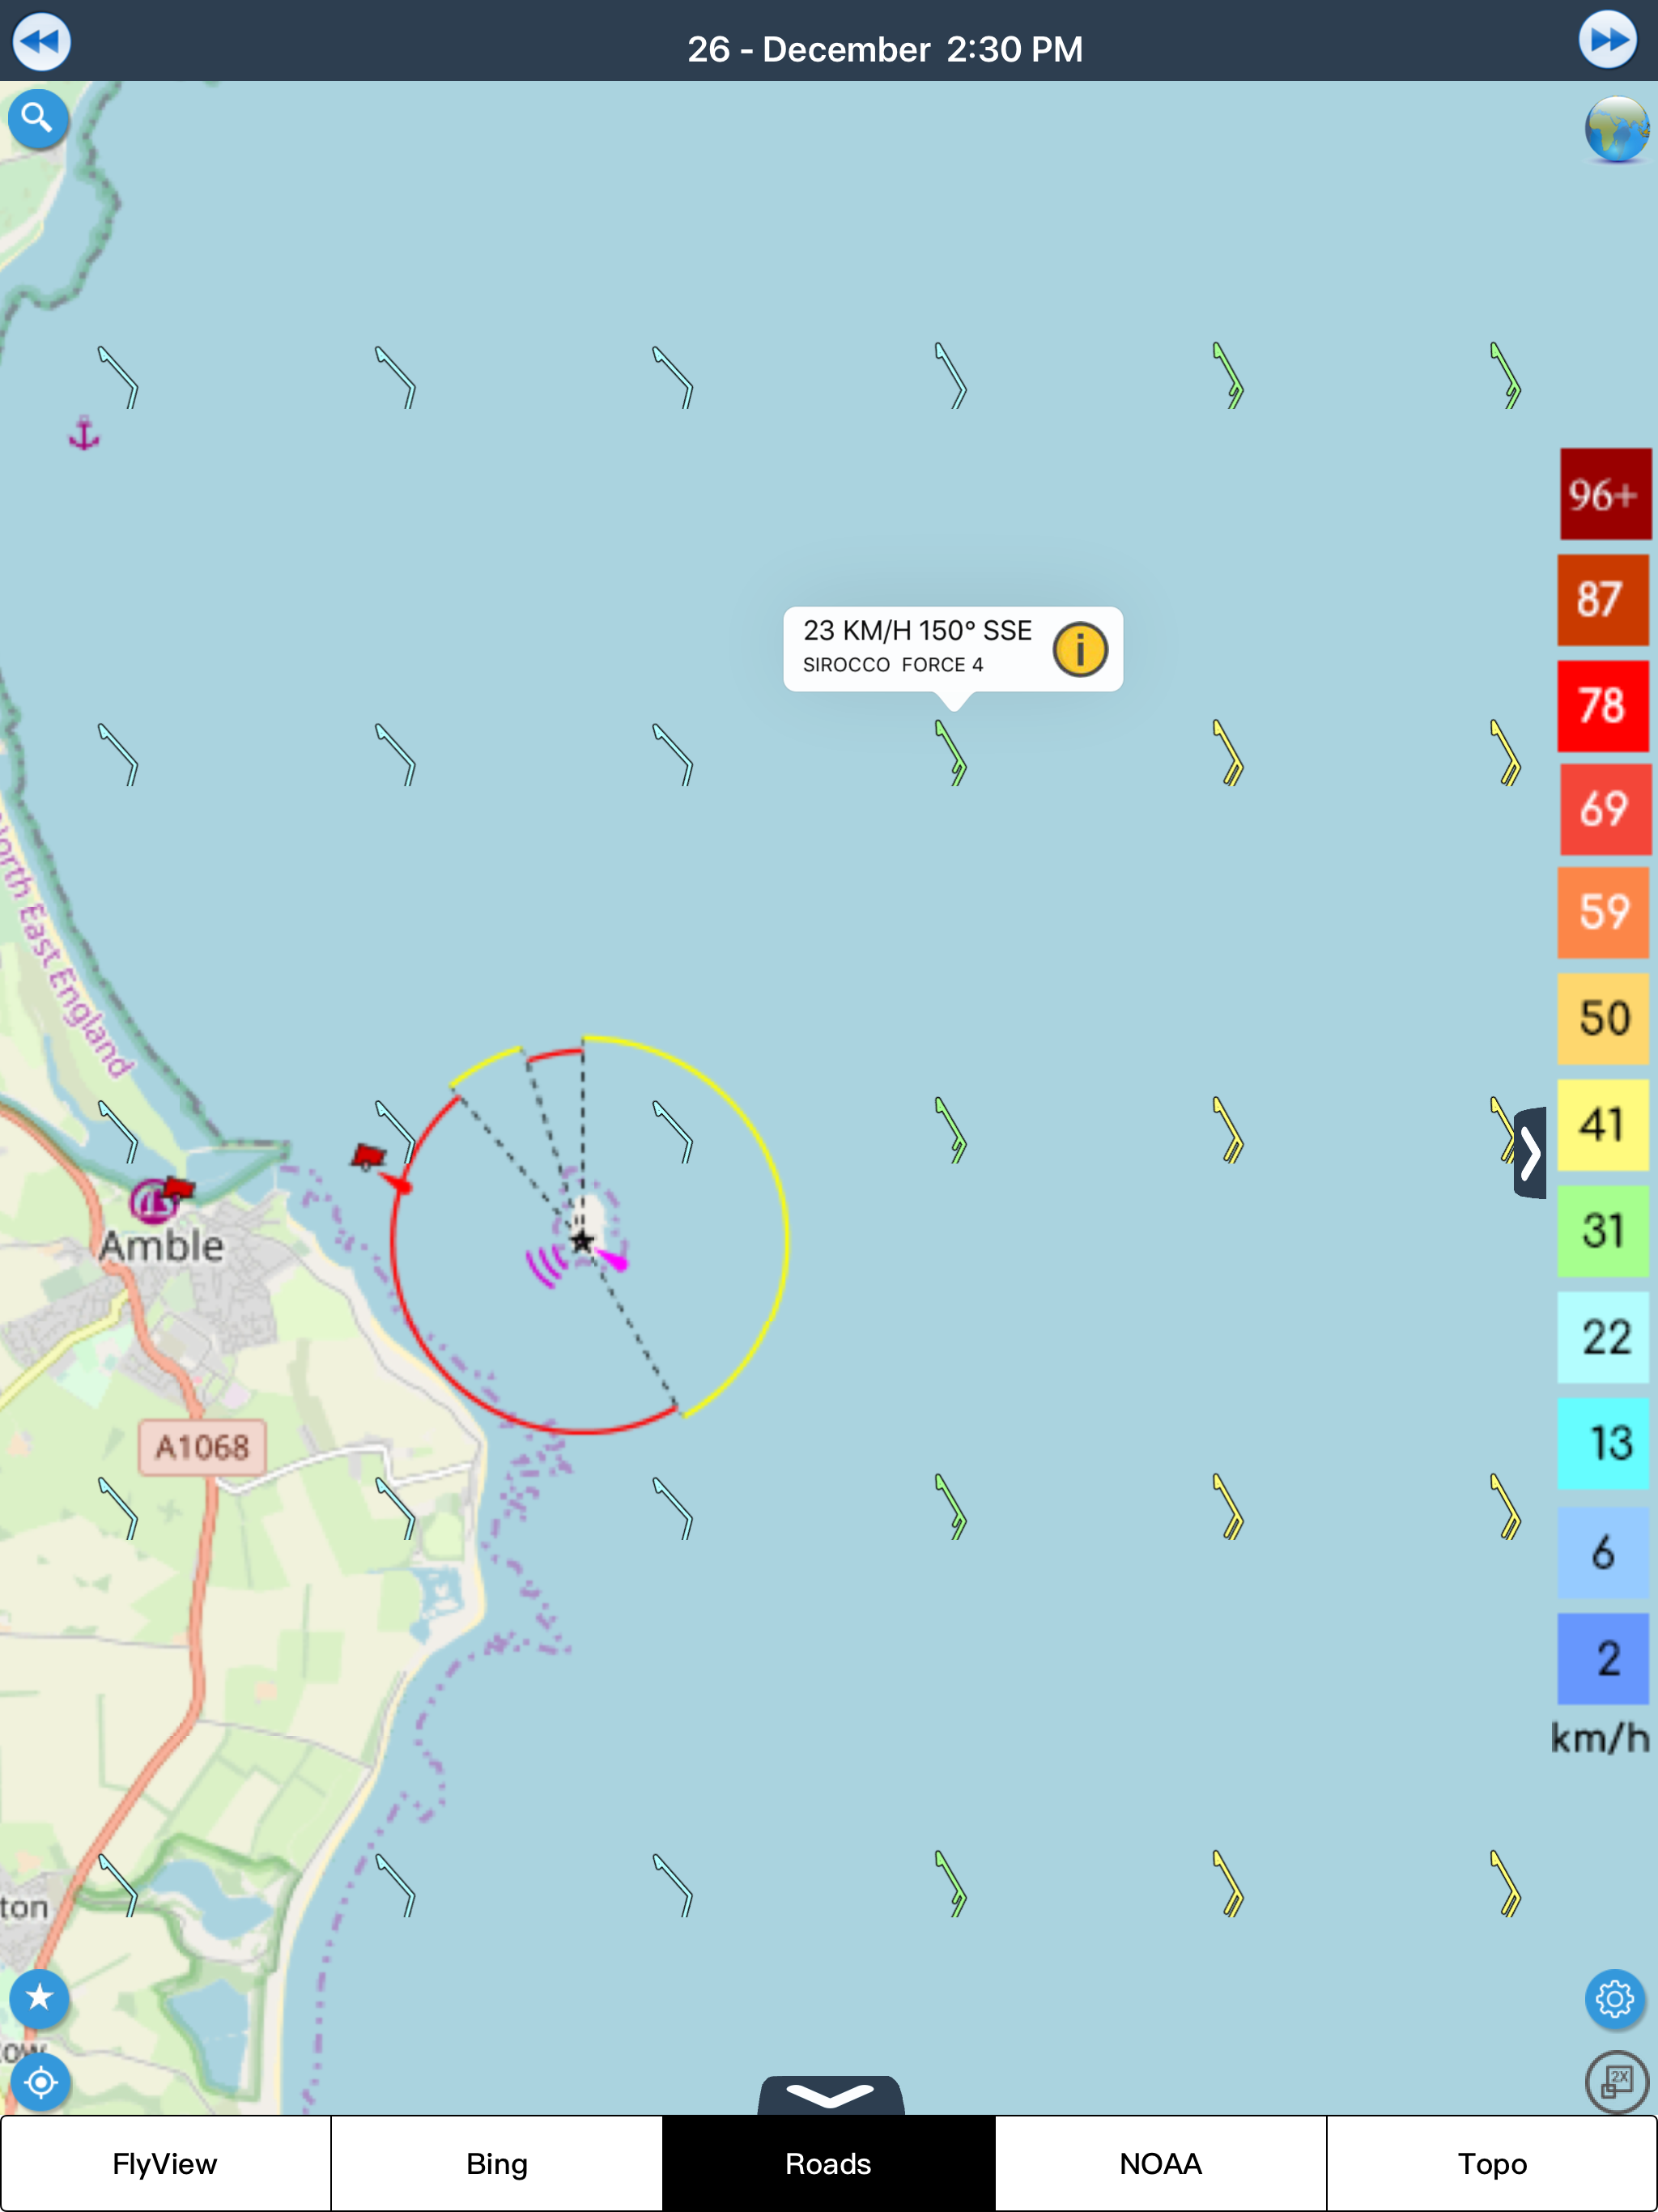Screen dimensions: 1658x2212
Task: Switch to the FlyView tab
Action: [x=165, y=2164]
